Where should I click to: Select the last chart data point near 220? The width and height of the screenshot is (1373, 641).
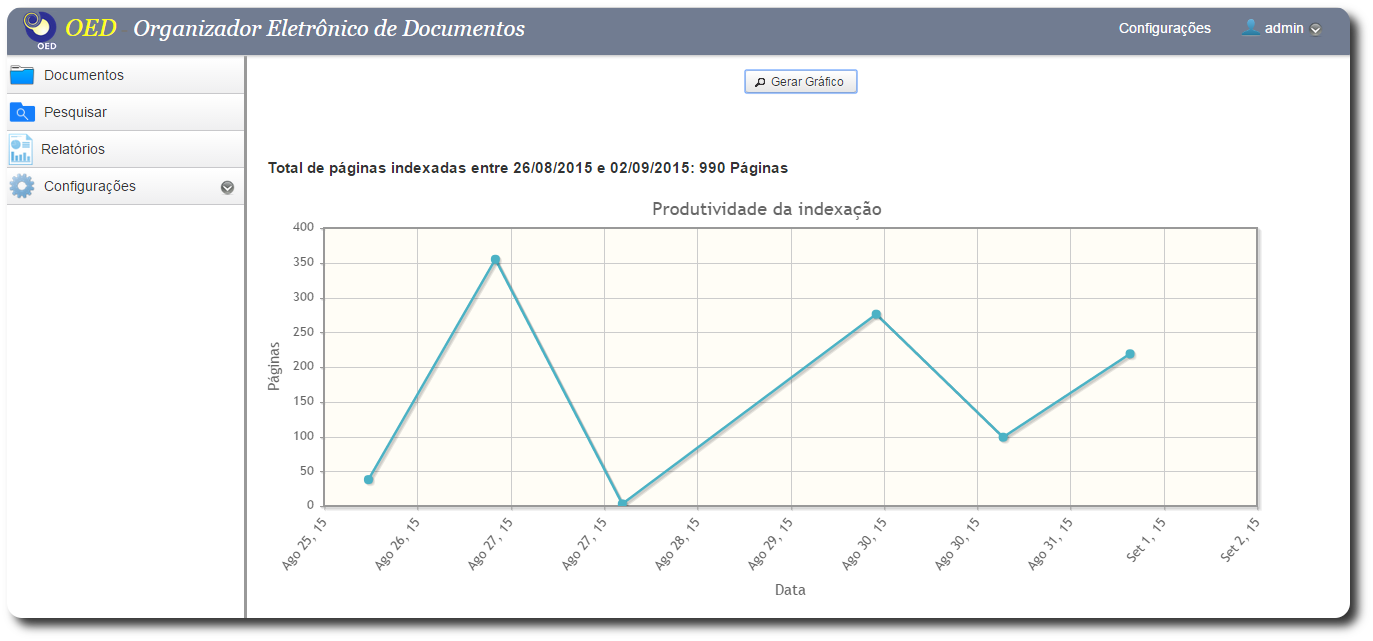(x=1130, y=354)
